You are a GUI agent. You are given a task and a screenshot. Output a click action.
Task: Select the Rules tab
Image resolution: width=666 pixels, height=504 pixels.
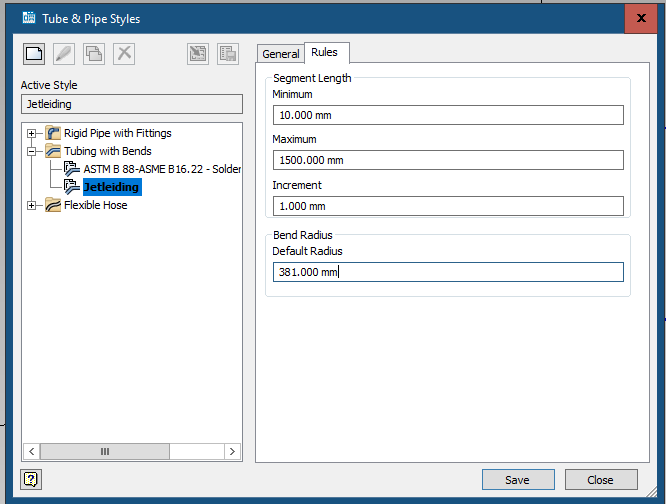click(325, 52)
